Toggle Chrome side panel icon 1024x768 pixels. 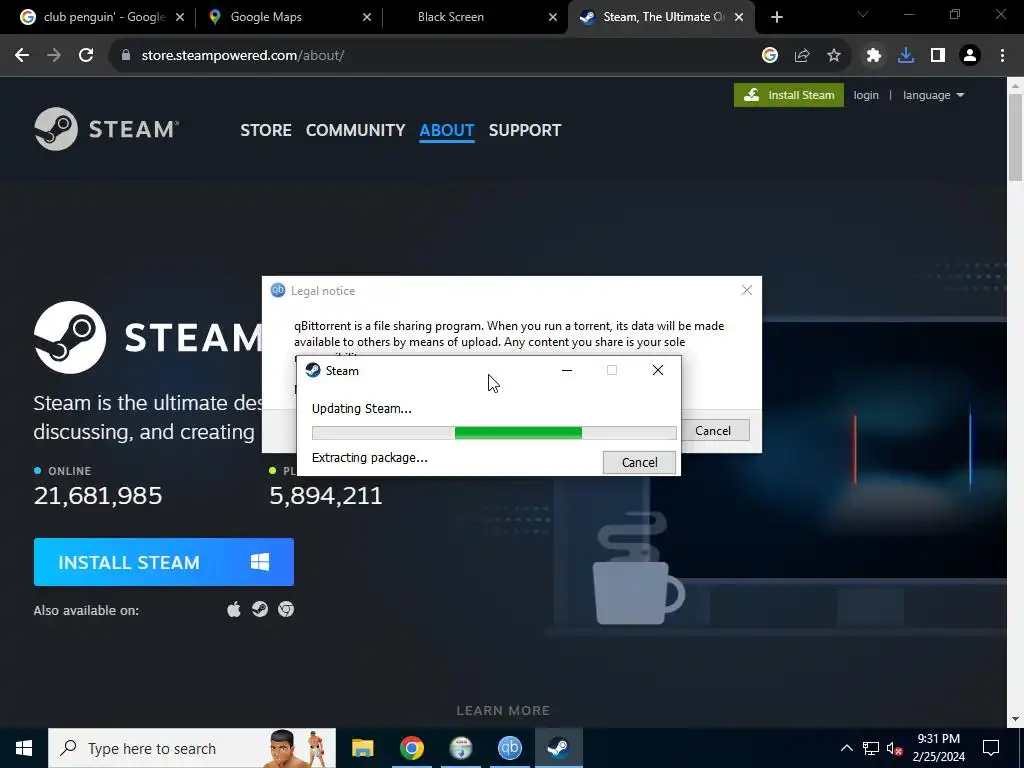(x=938, y=56)
